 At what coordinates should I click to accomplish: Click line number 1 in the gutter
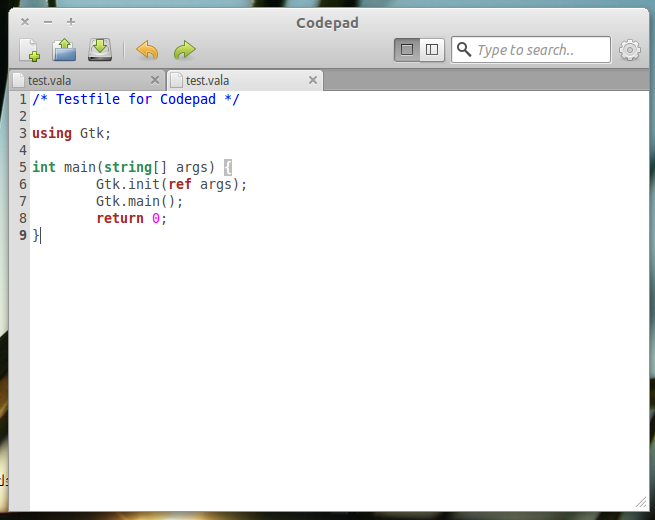tap(23, 99)
